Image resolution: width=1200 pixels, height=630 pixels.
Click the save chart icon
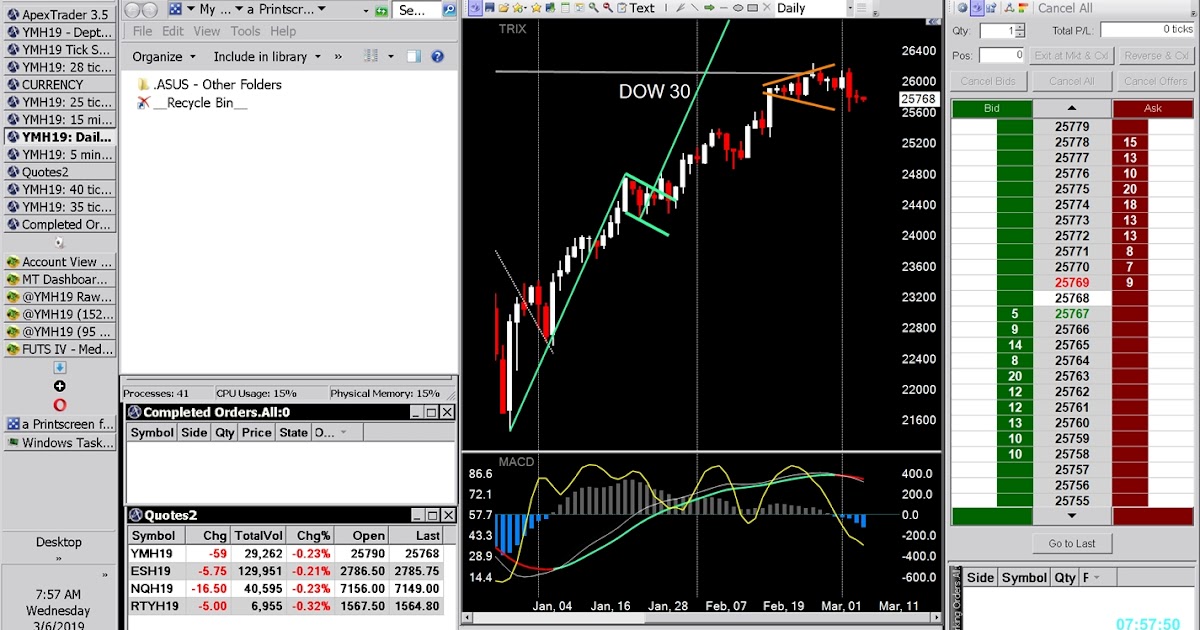tap(489, 8)
